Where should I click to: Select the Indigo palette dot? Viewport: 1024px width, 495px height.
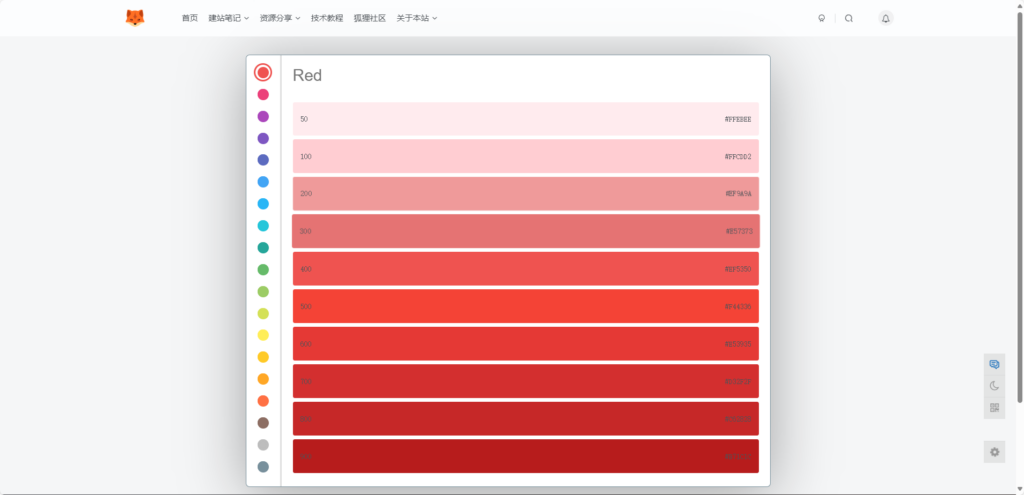tap(263, 160)
